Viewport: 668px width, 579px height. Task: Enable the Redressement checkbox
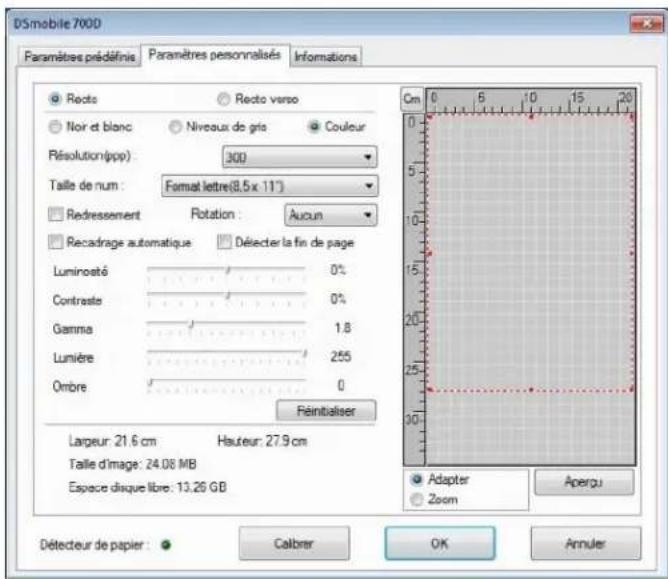point(56,214)
